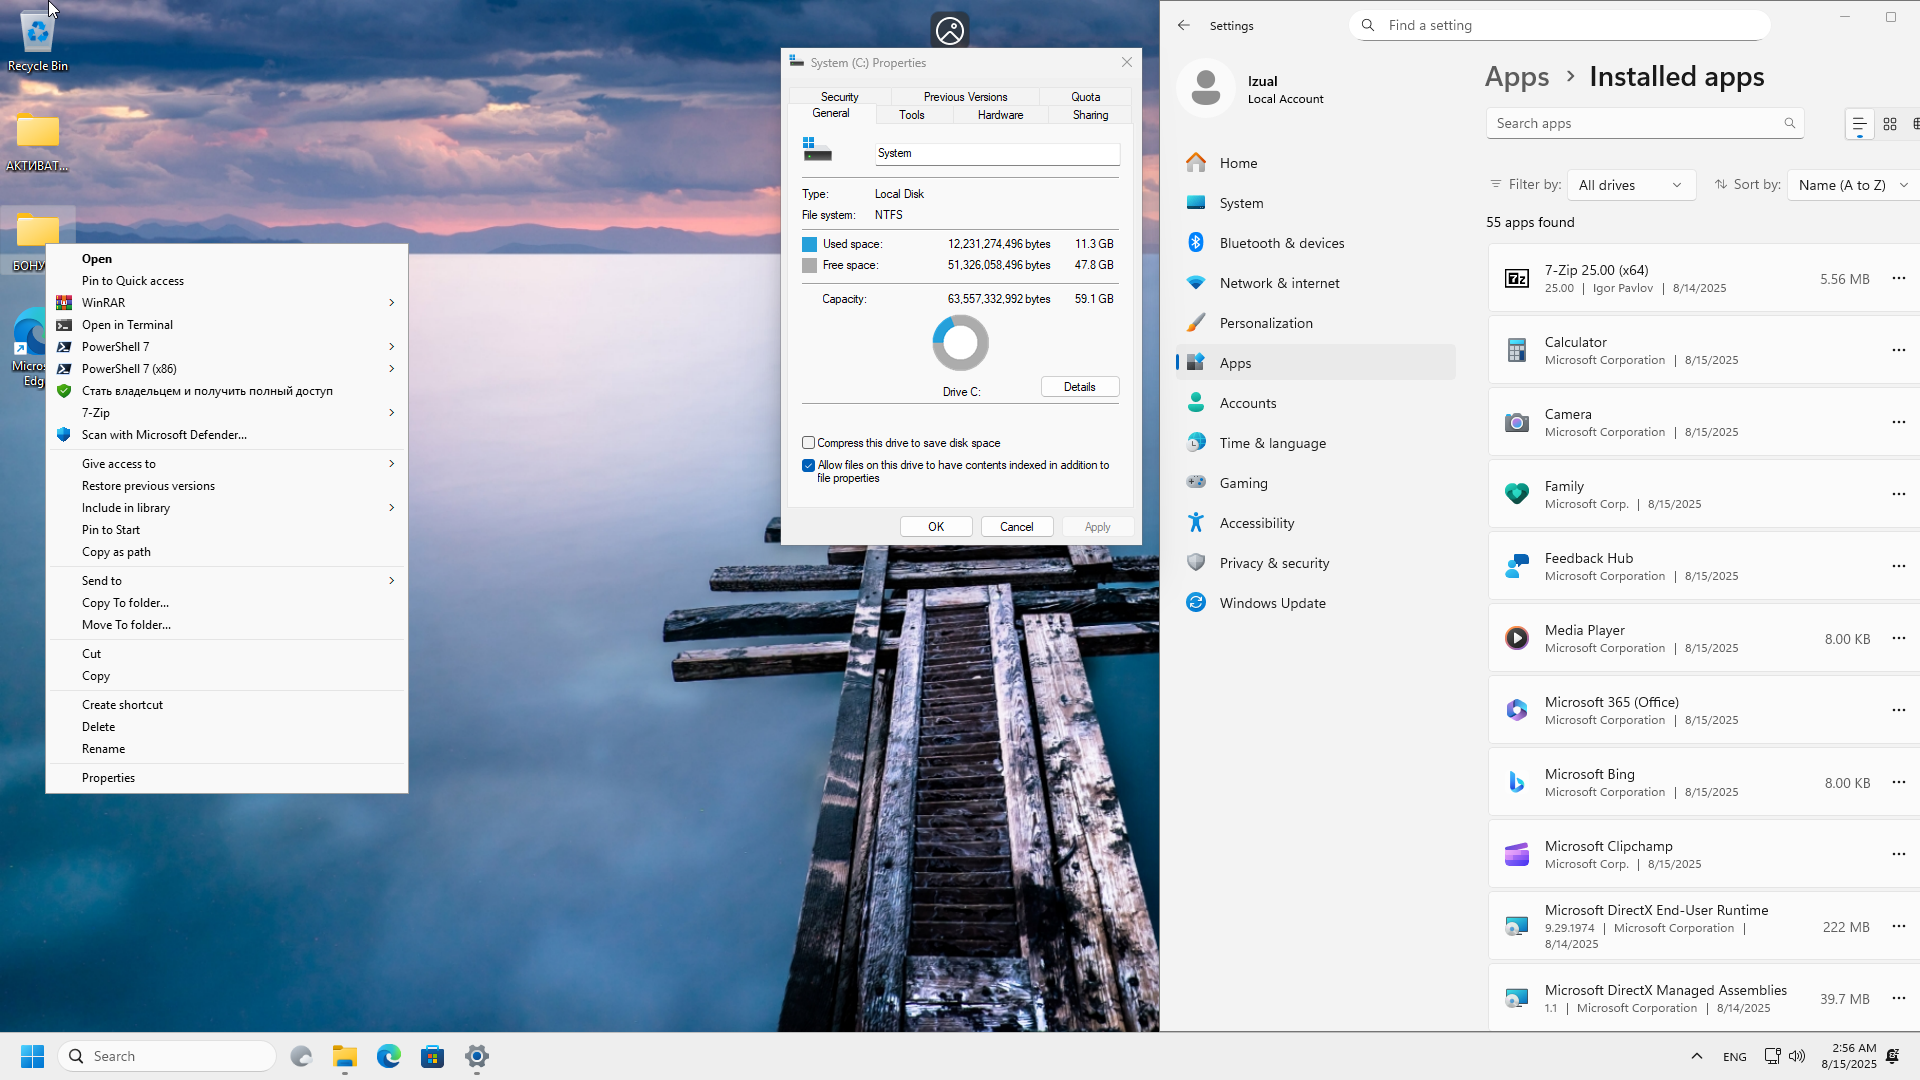Viewport: 1920px width, 1080px height.
Task: Click the Search apps field
Action: pyautogui.click(x=1644, y=123)
